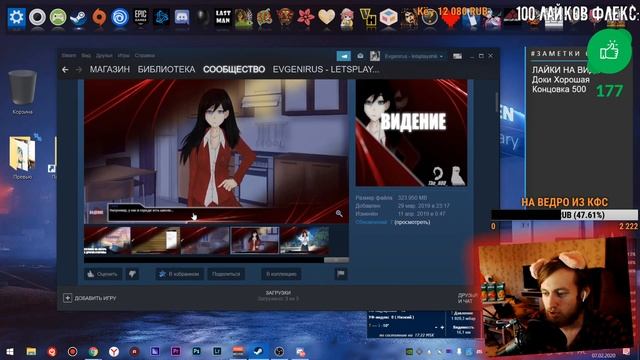Open ДРУЗЬЯ И ЧАТ panel
Screen dimensions: 640x360
(x=467, y=298)
